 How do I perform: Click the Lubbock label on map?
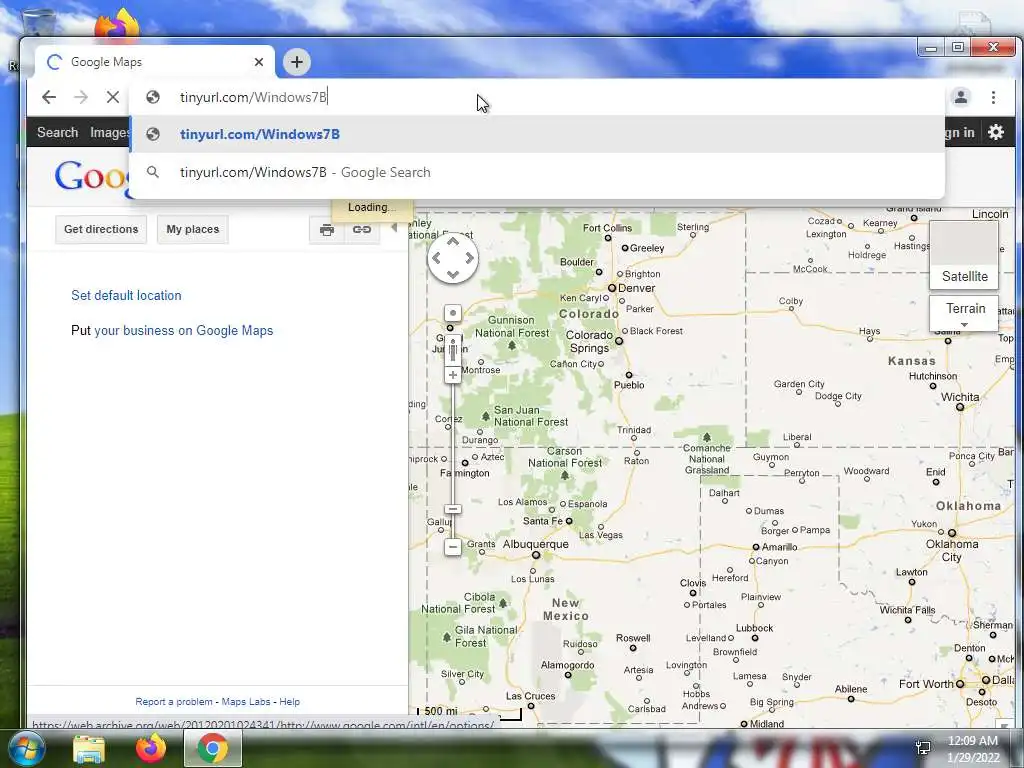point(754,628)
